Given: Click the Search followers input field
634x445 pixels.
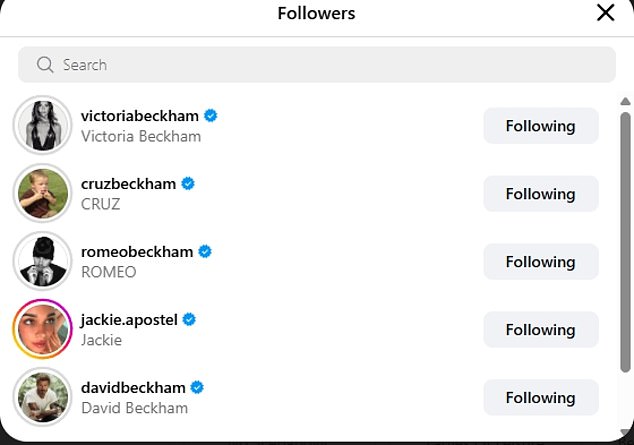Looking at the screenshot, I should click(x=320, y=65).
